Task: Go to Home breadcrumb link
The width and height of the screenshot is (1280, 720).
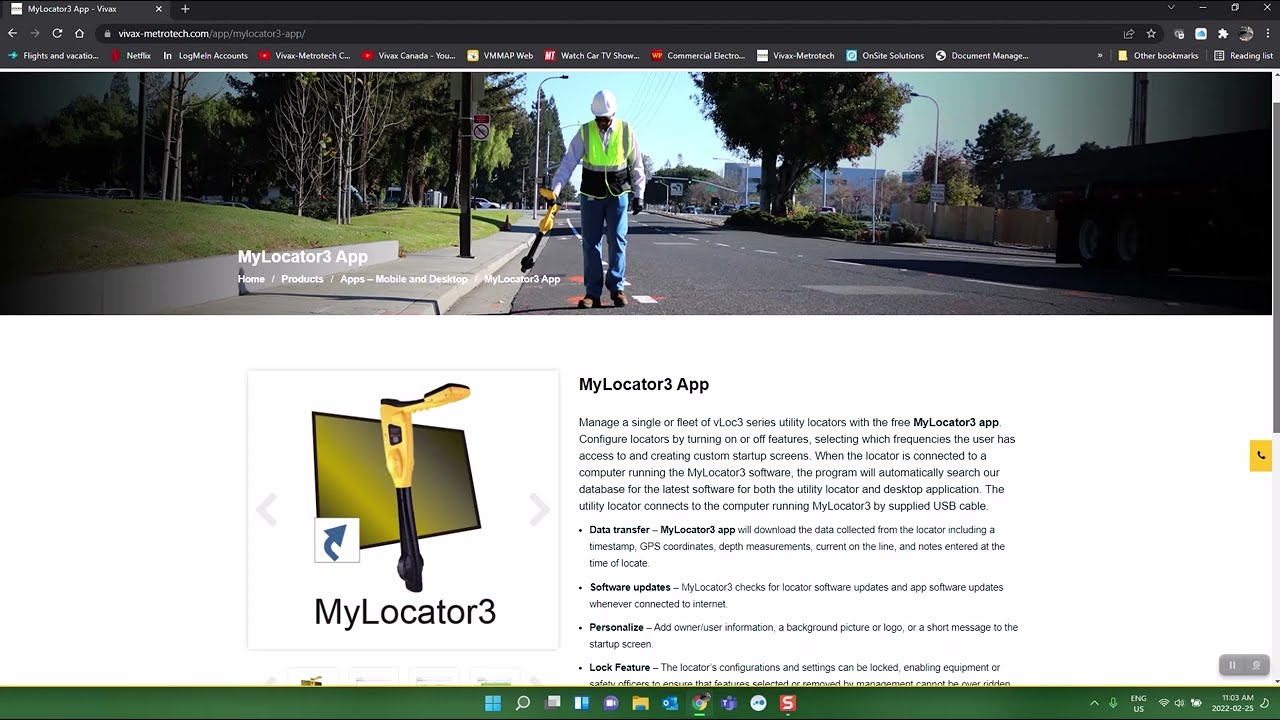Action: point(251,279)
